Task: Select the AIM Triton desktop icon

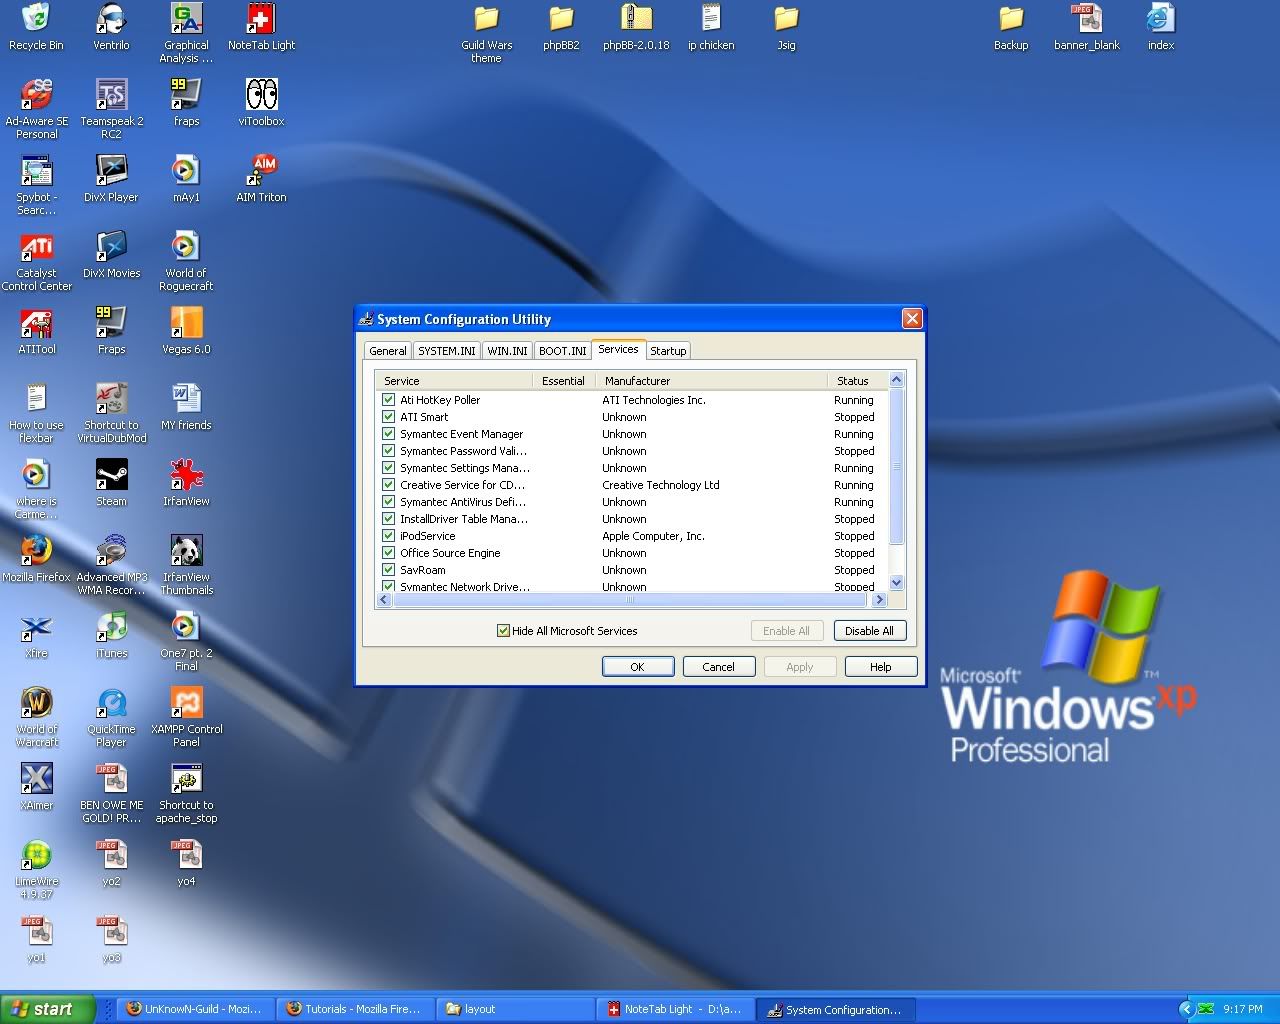Action: point(261,179)
